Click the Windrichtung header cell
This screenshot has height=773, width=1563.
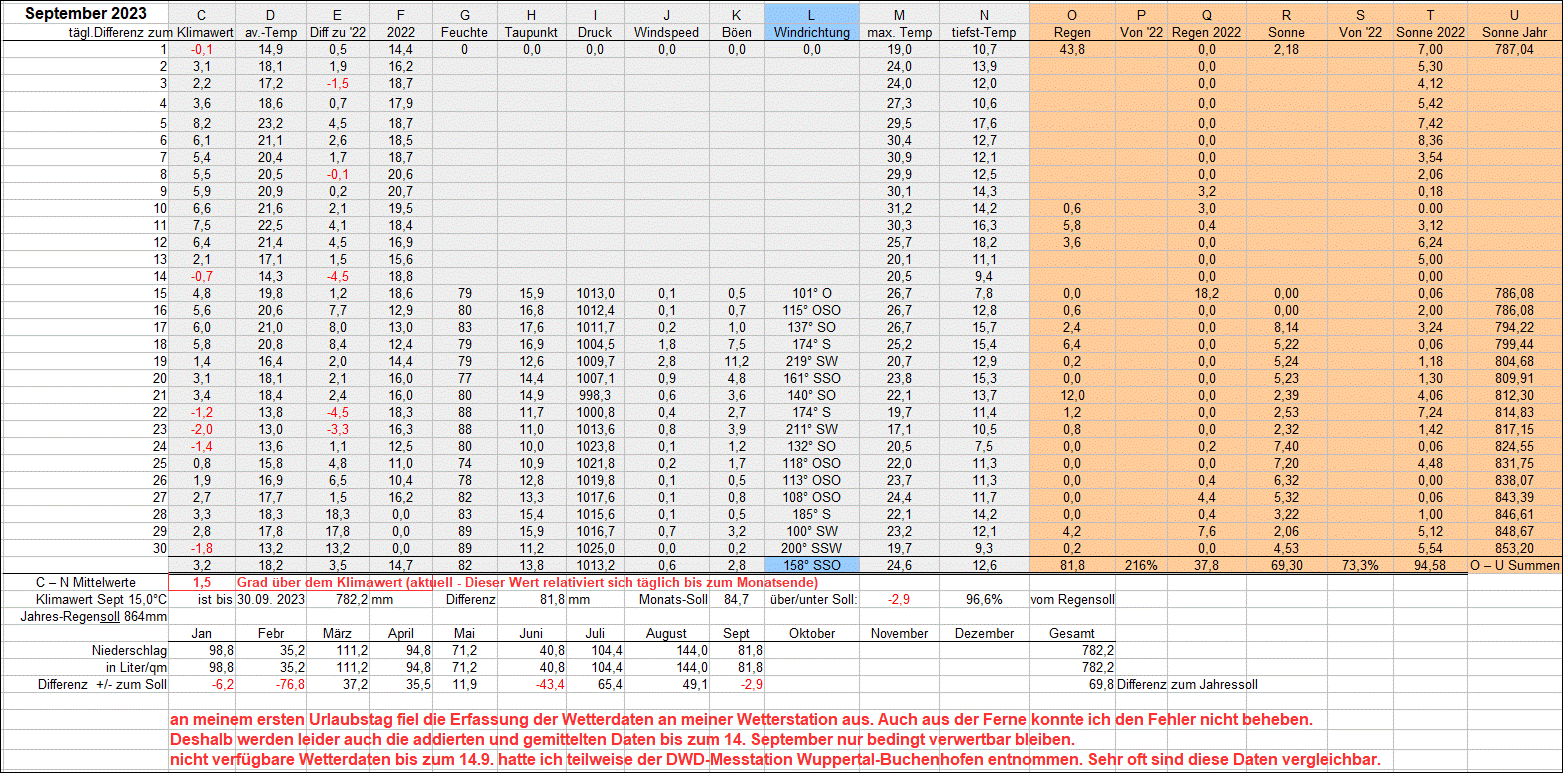[811, 32]
